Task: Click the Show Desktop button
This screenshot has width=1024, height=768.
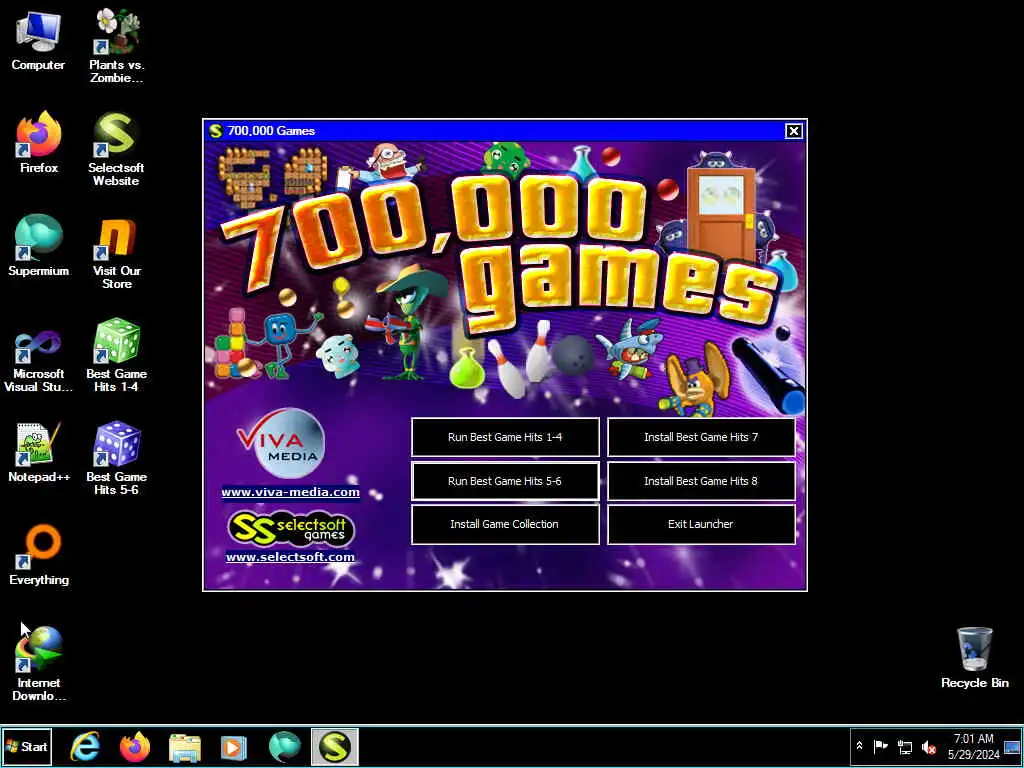Action: tap(1012, 746)
